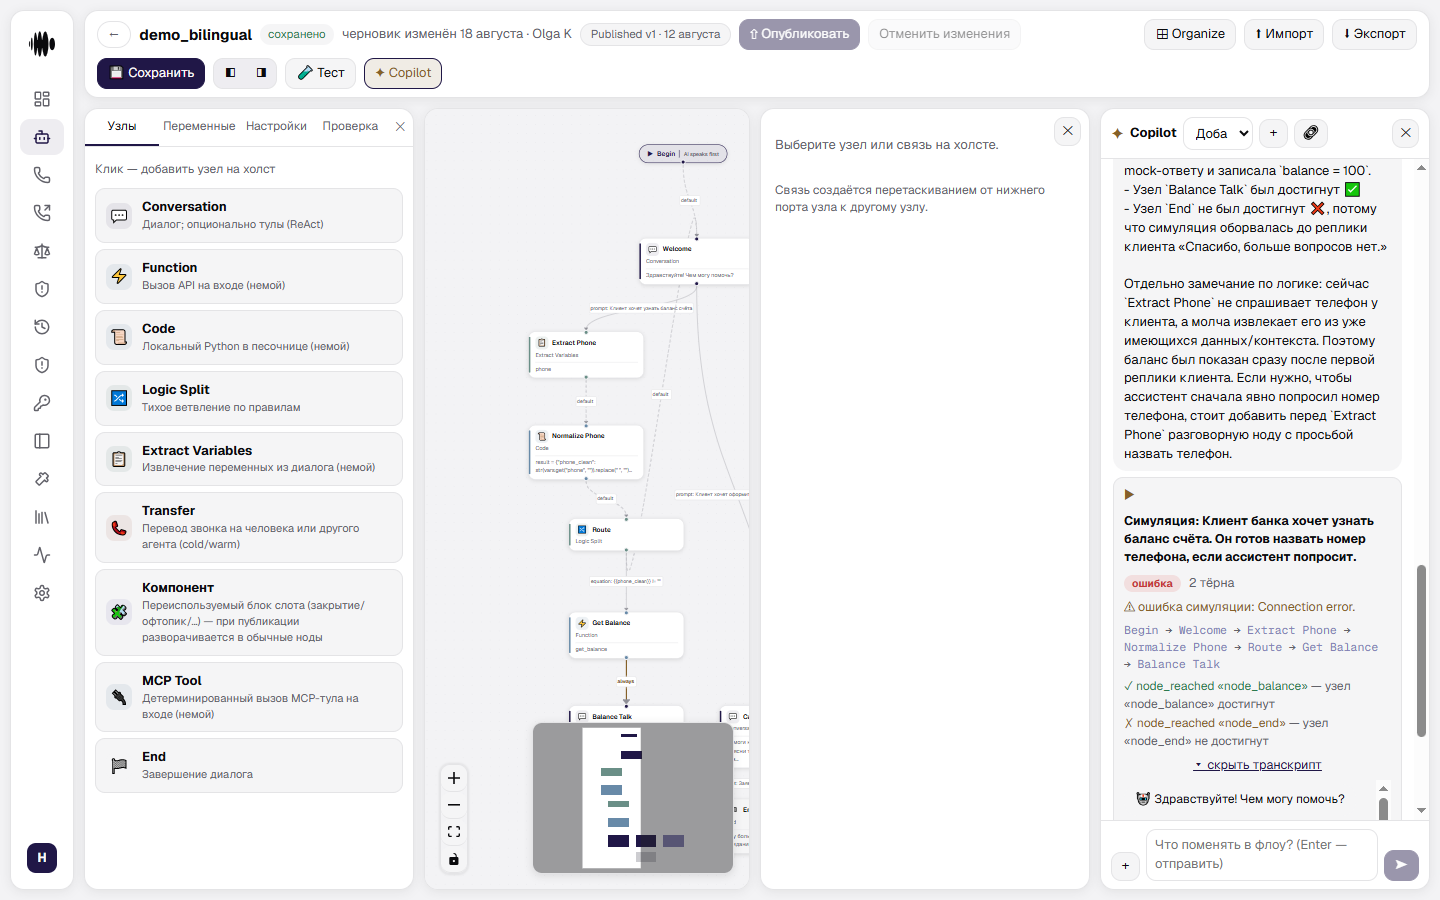Screen dimensions: 1440x900
Task: Add an Extract Variables node
Action: pos(249,459)
